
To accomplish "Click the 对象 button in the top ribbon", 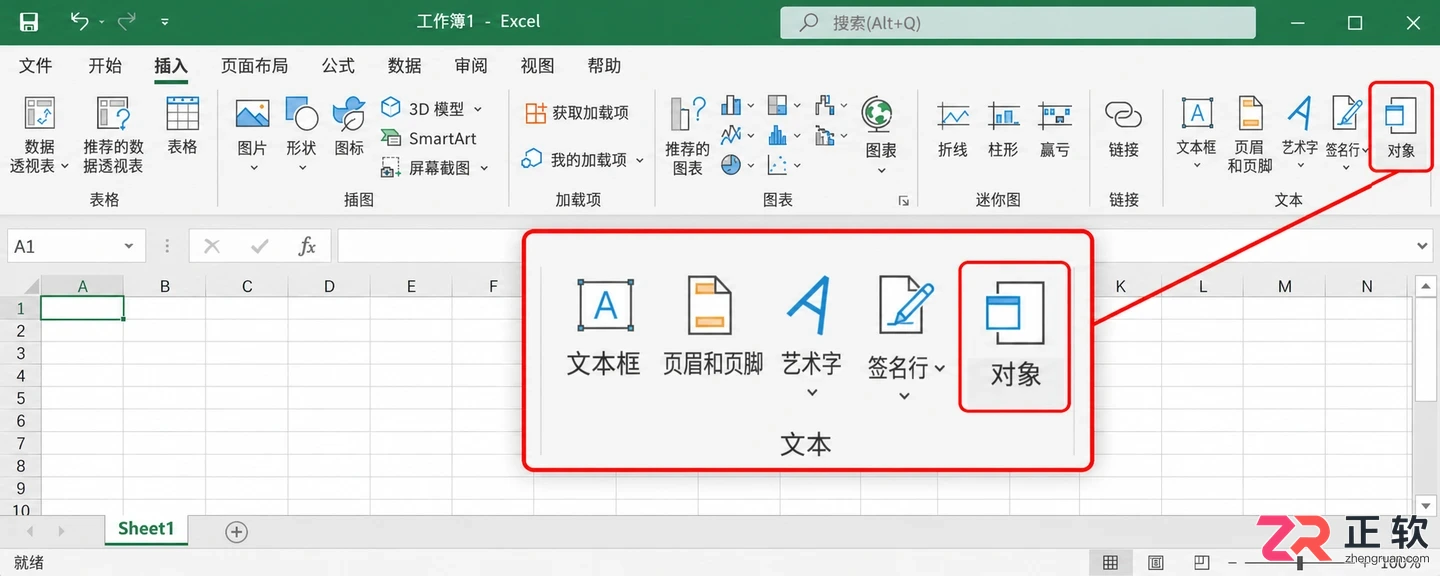I will tap(1401, 128).
